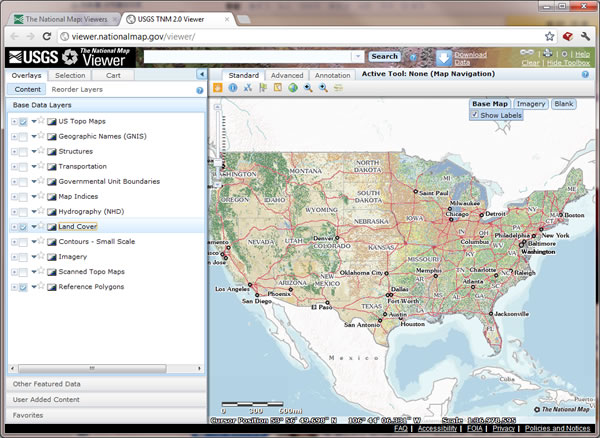Check Governmental Unit Boundaries layer
This screenshot has height=438, width=600.
pyautogui.click(x=23, y=182)
